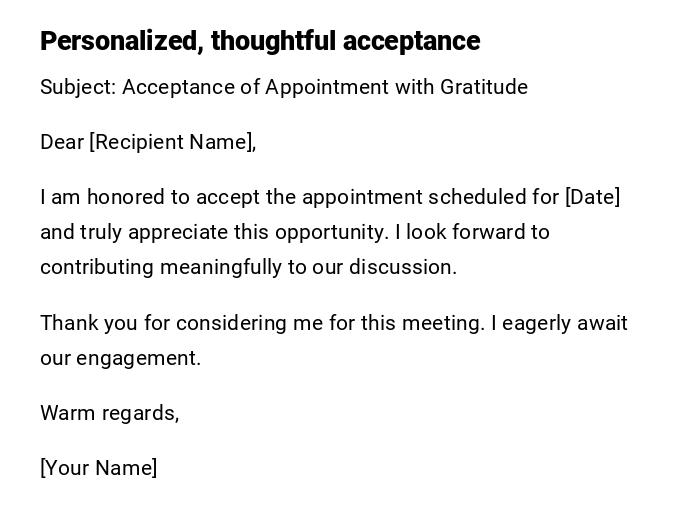This screenshot has width=700, height=530.
Task: Click the heading "Personalized, thoughtful acceptance"
Action: pyautogui.click(x=260, y=41)
